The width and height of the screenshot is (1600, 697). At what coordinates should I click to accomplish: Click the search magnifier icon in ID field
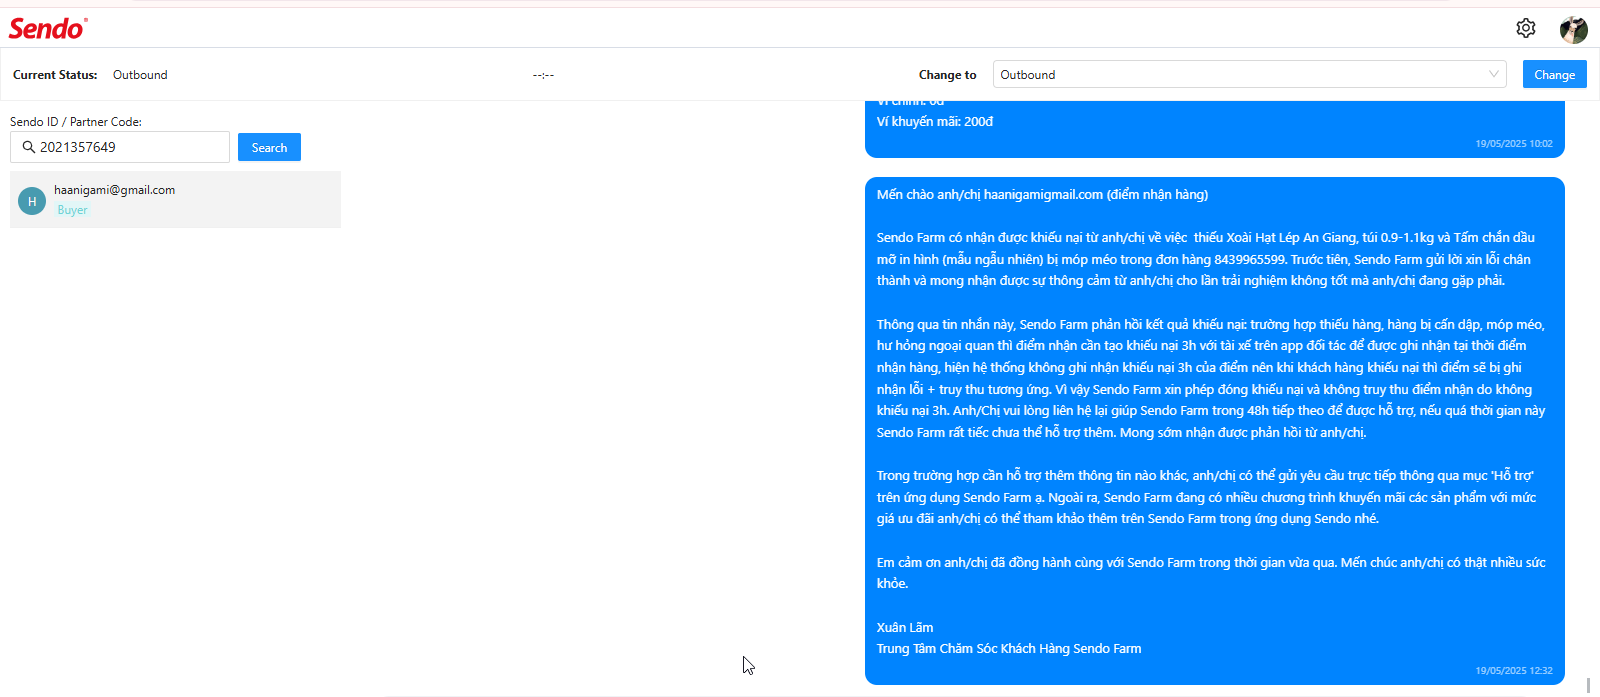[29, 147]
